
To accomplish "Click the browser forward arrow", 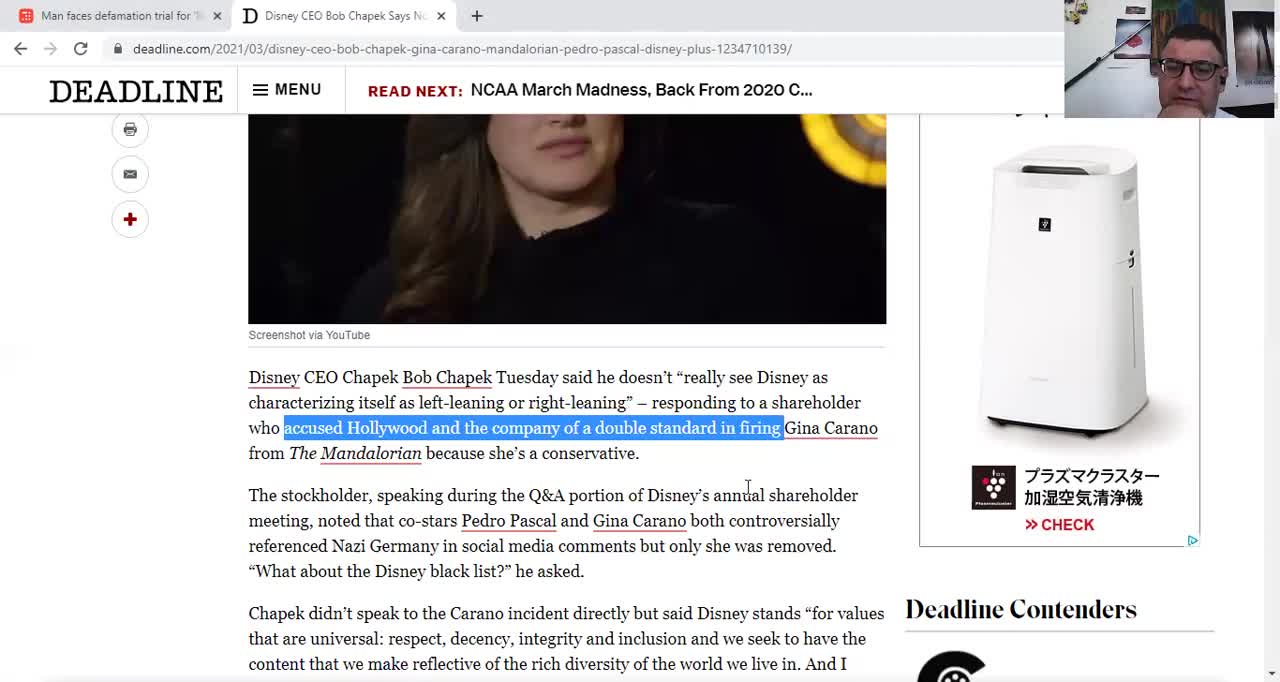I will point(50,48).
